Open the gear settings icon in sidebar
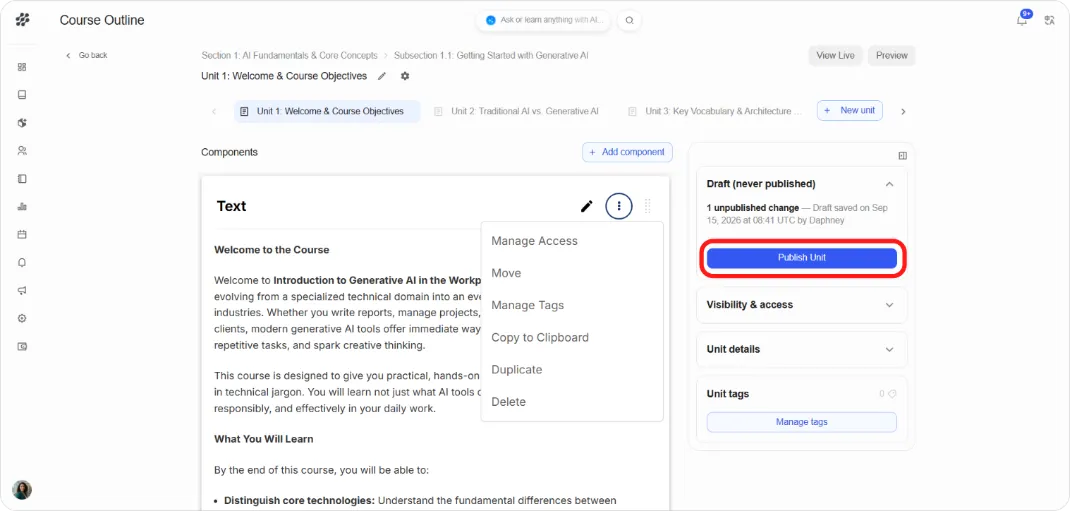This screenshot has width=1071, height=511. pyautogui.click(x=22, y=318)
